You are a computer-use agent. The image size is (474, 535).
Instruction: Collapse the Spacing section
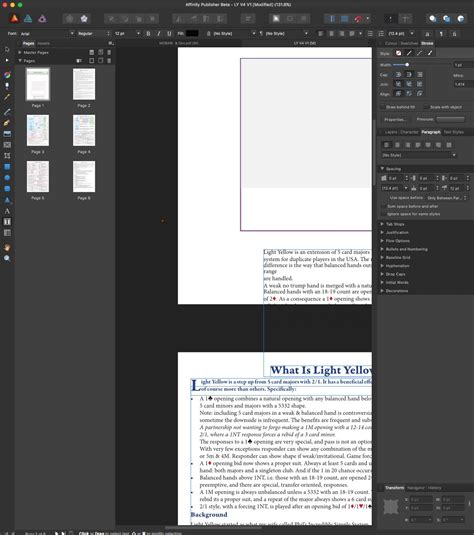pos(382,169)
